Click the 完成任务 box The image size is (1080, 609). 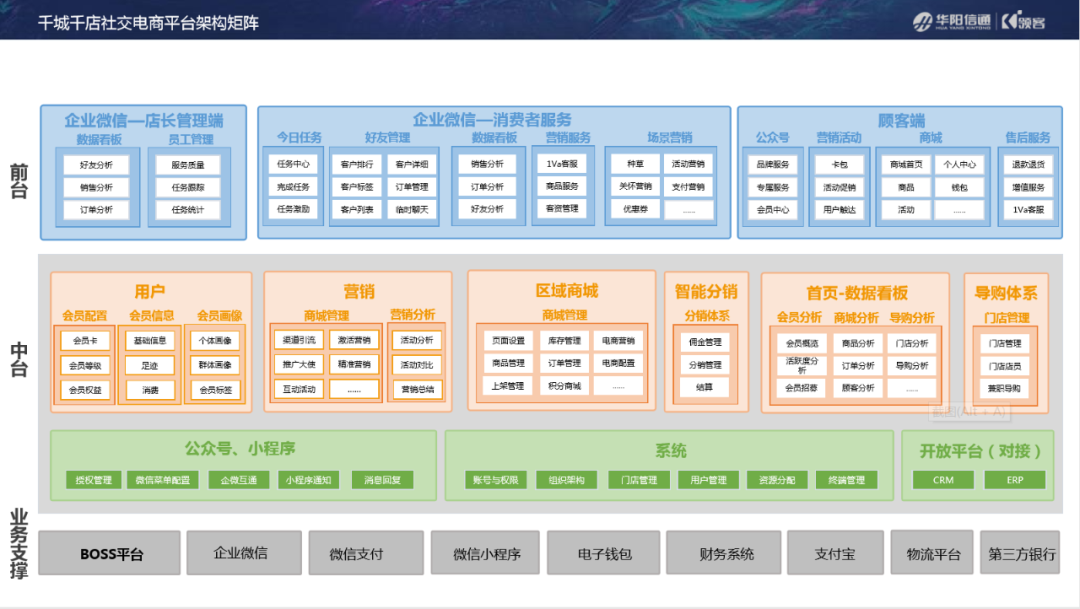(293, 187)
